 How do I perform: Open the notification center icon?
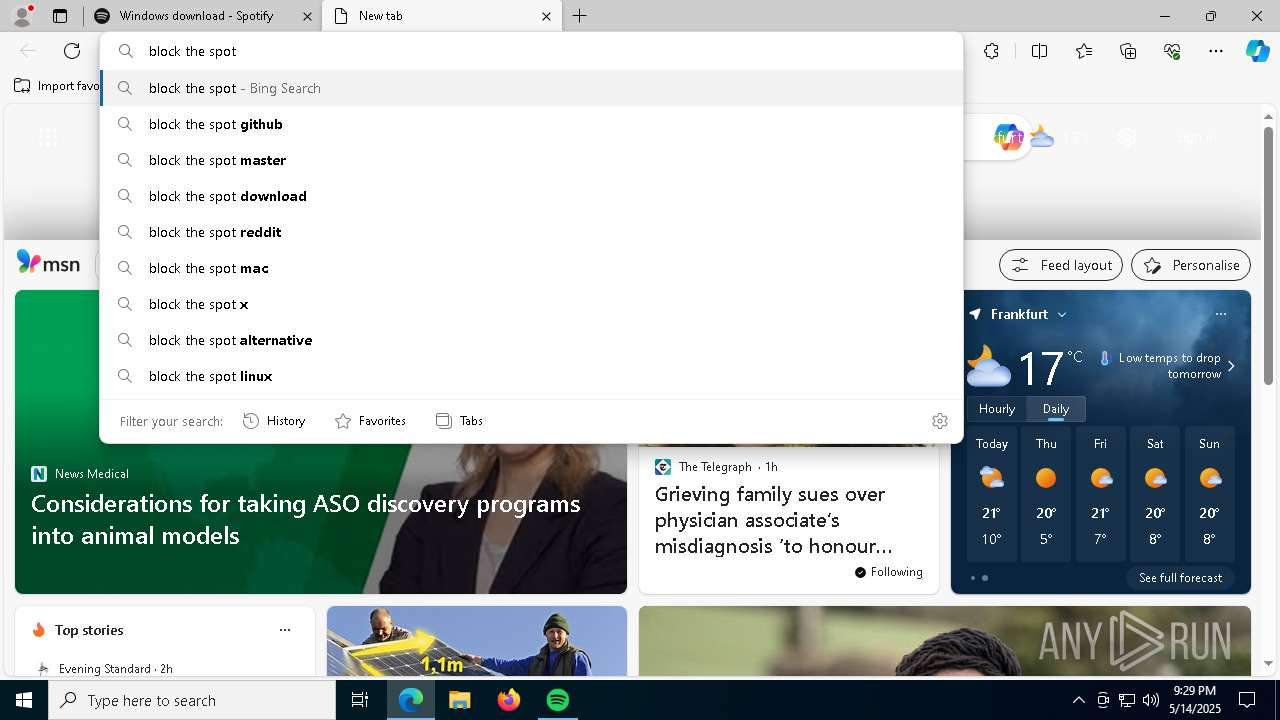click(x=1247, y=700)
